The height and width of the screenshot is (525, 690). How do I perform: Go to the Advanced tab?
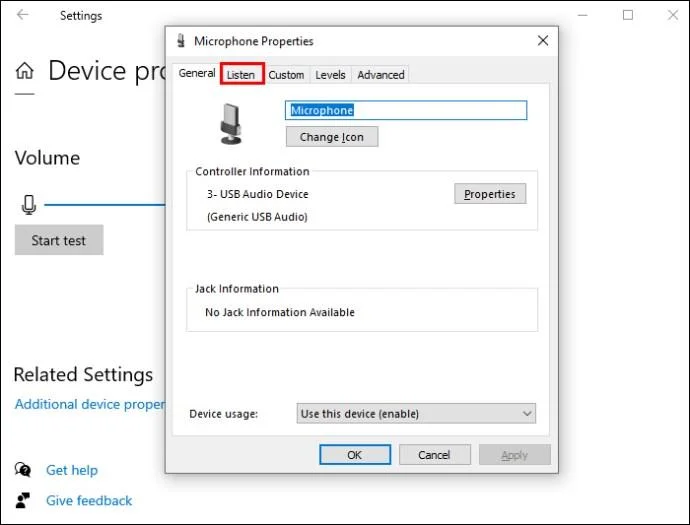tap(381, 75)
